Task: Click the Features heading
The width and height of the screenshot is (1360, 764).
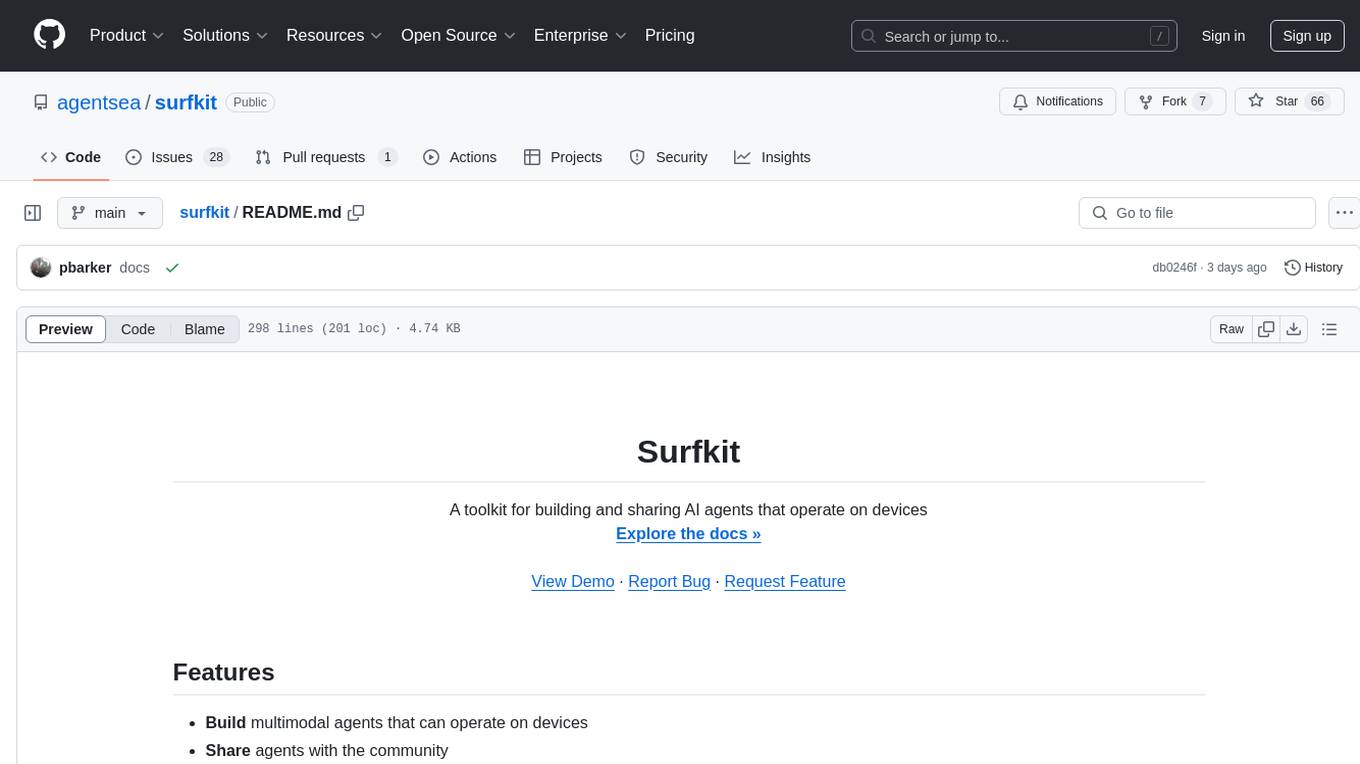Action: 223,672
